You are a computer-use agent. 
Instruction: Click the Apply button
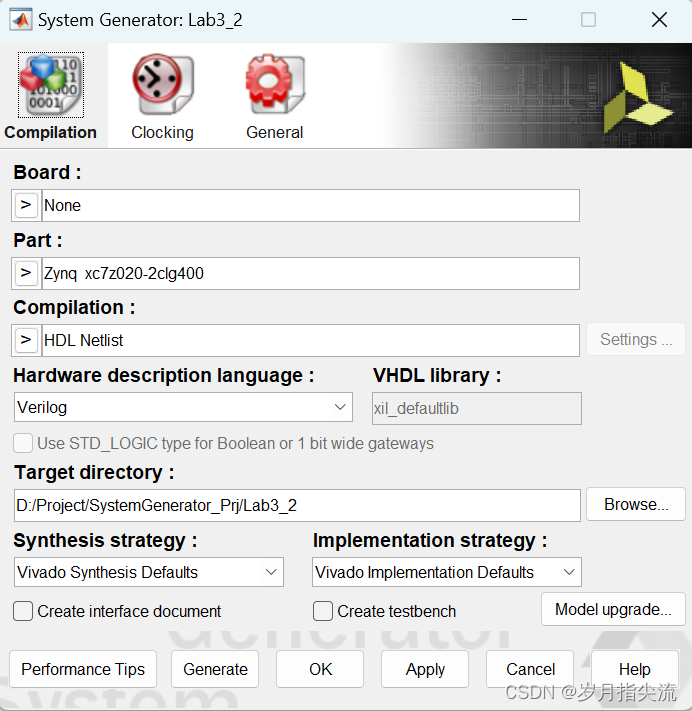(x=425, y=669)
